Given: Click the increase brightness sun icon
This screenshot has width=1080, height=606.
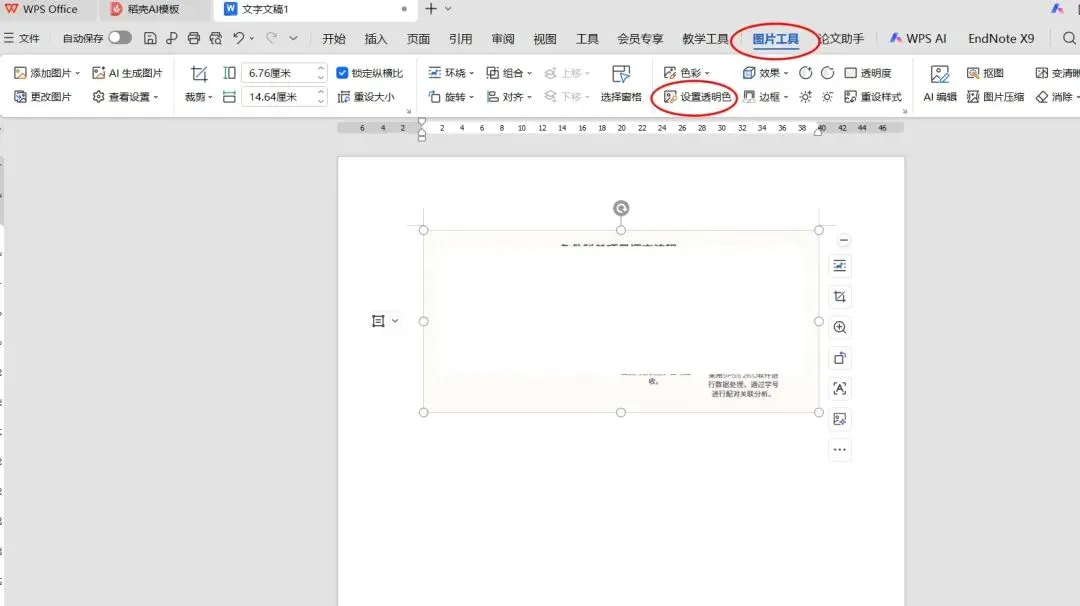Looking at the screenshot, I should coord(805,97).
